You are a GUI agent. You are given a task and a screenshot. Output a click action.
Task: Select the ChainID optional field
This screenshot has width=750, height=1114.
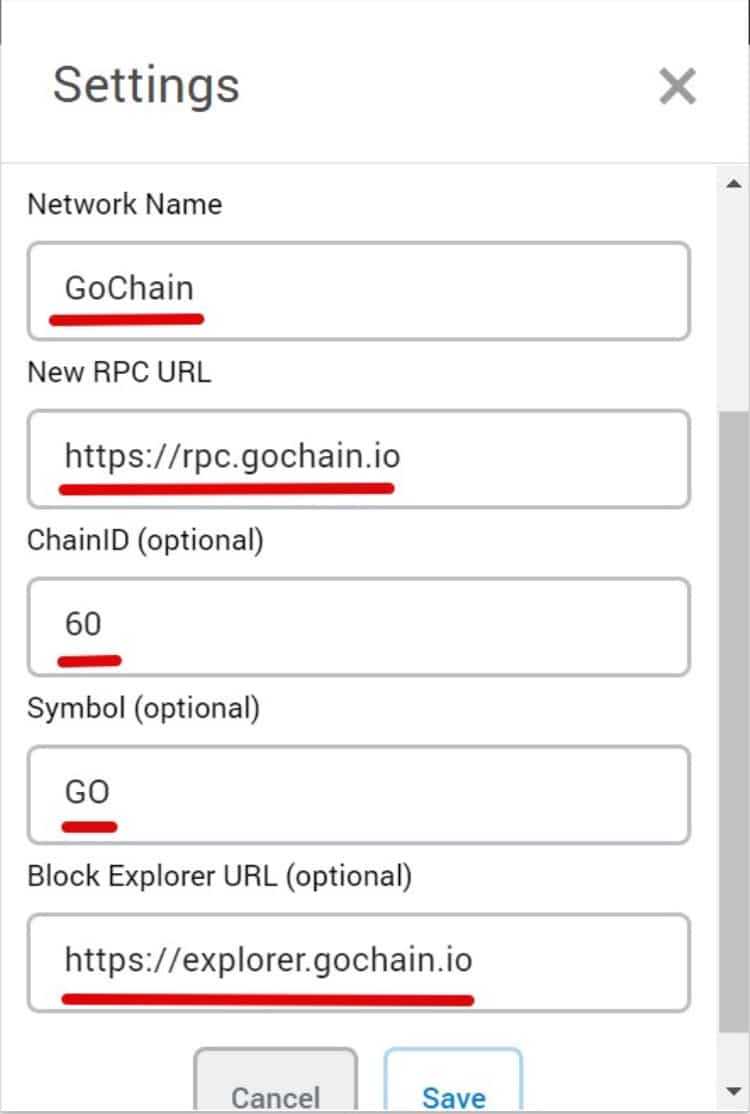pos(360,627)
